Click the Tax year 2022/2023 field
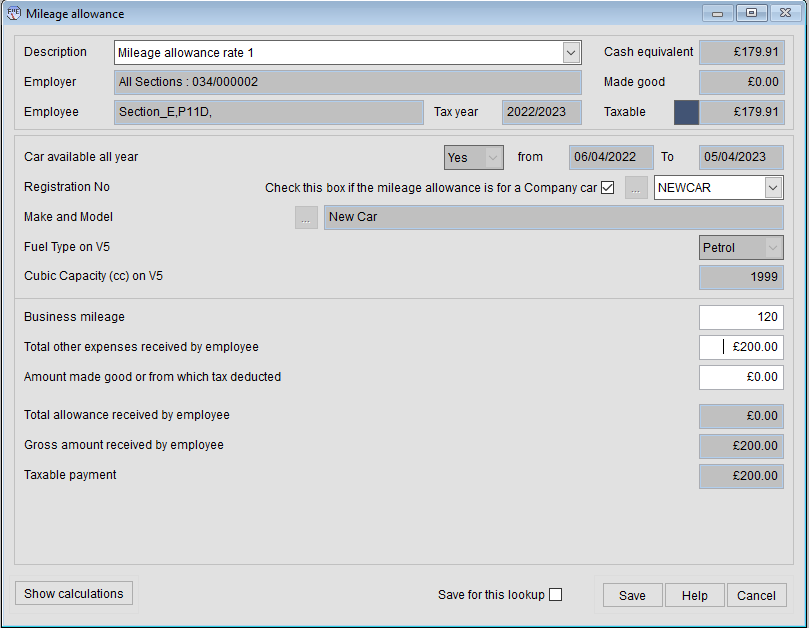 542,112
